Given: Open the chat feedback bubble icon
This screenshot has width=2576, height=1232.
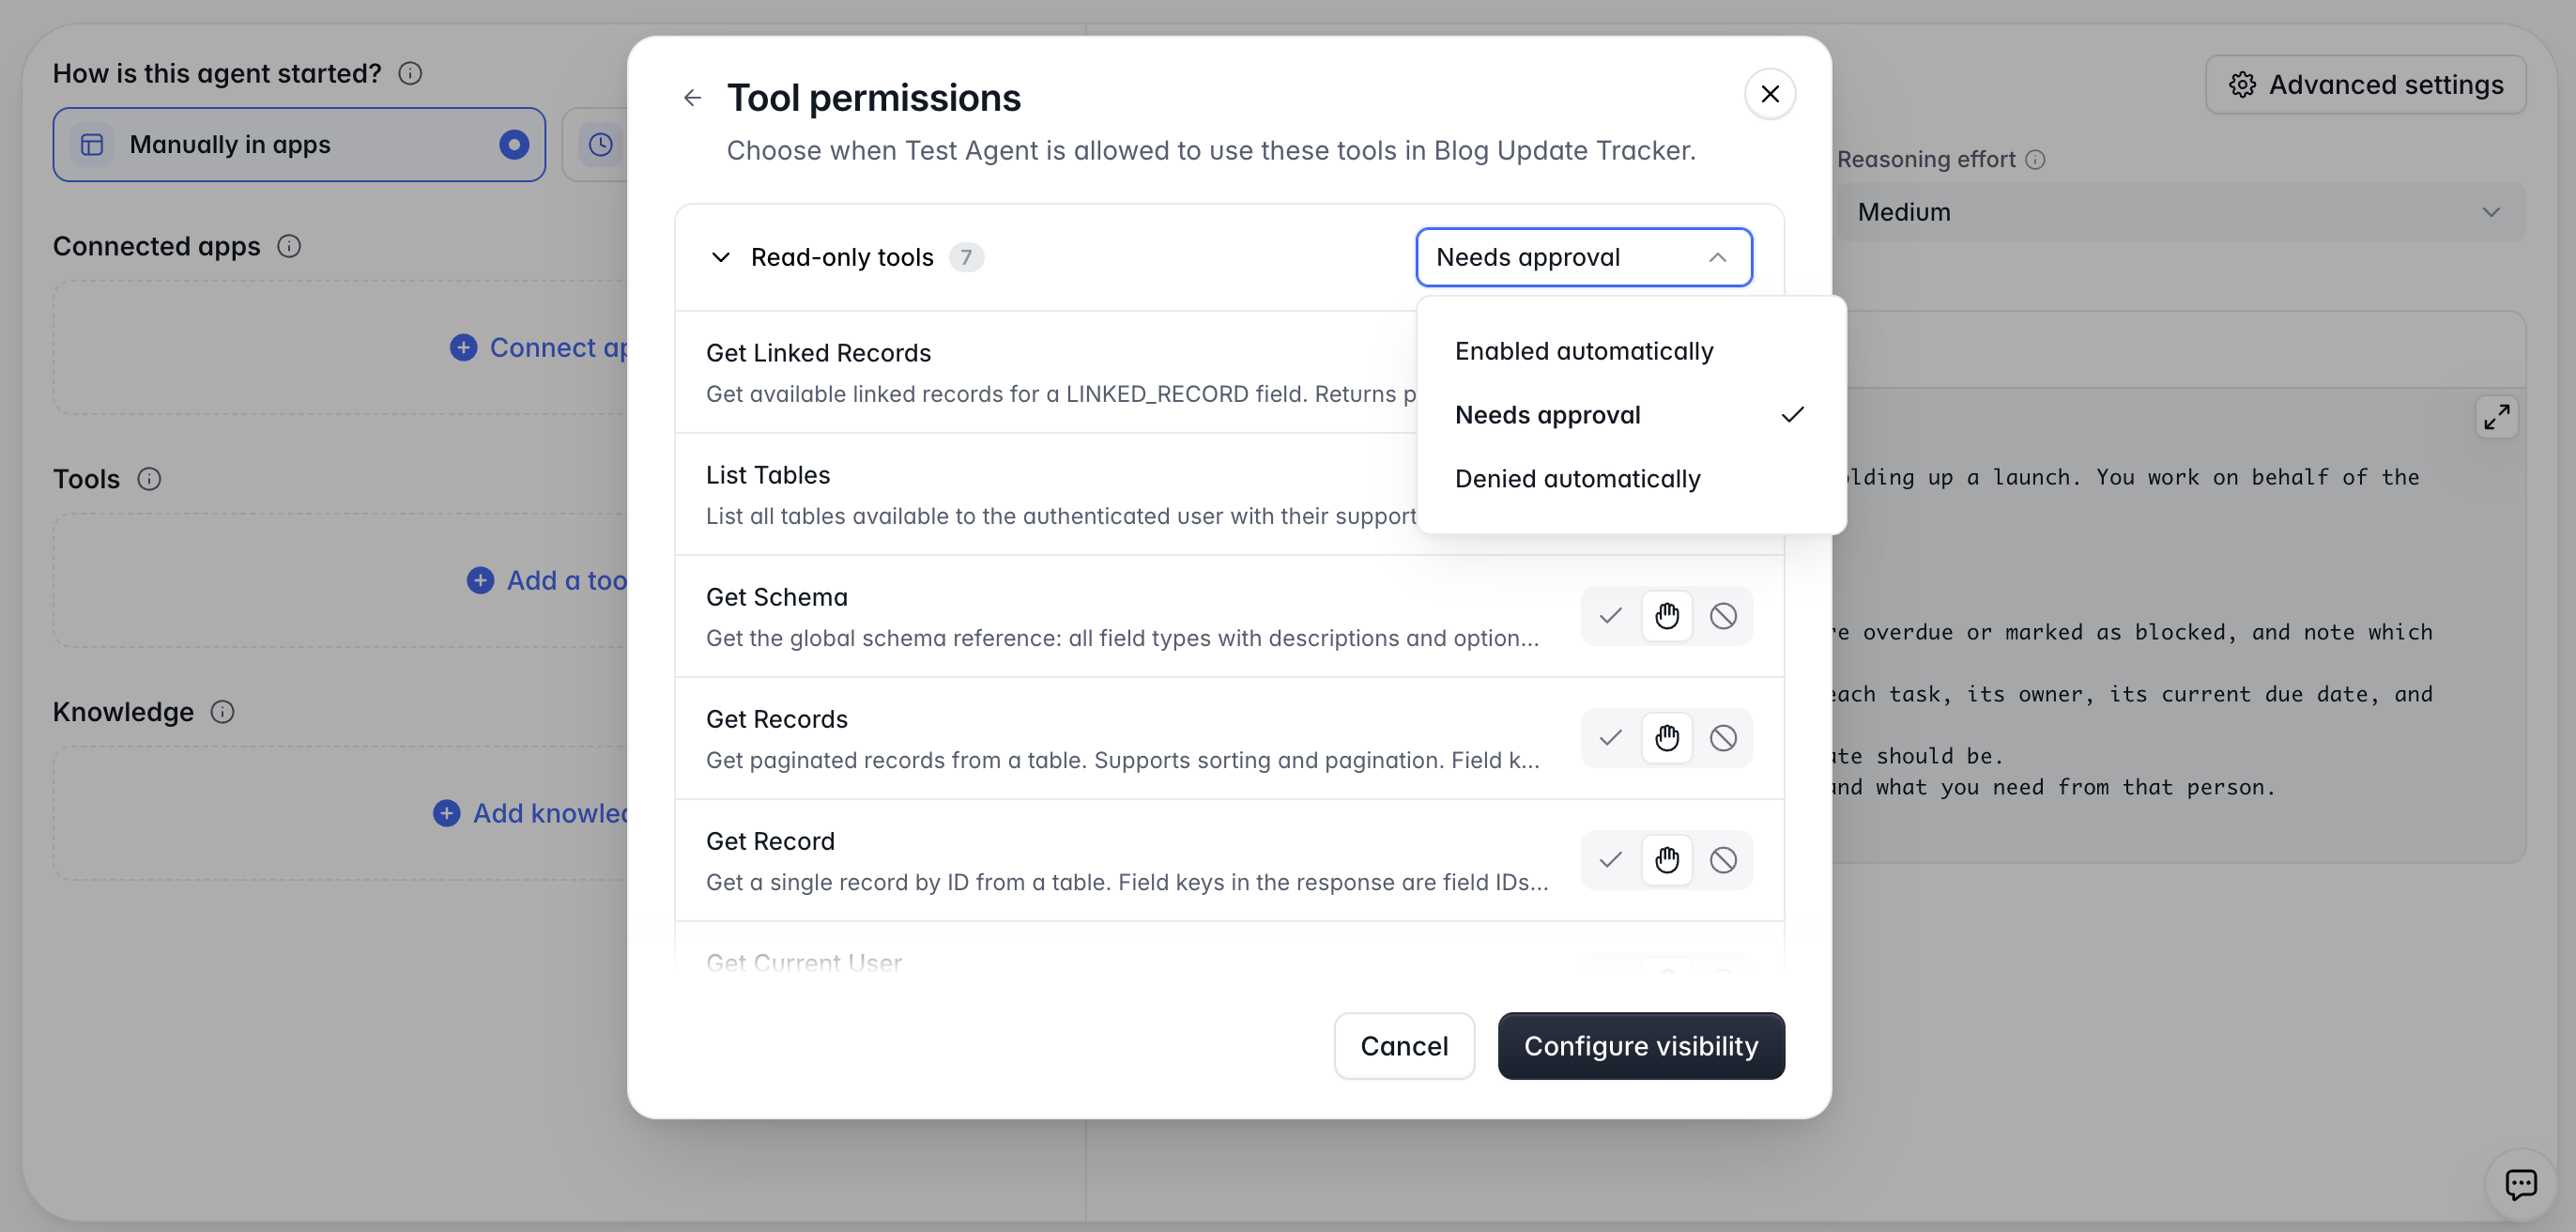Looking at the screenshot, I should (x=2520, y=1184).
